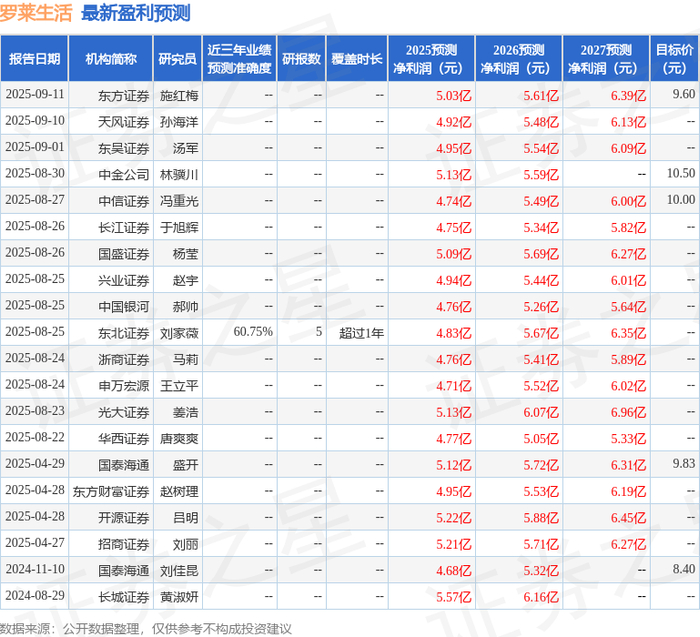Screen dimensions: 700x637
Task: Select institution 天风证券
Action: click(x=124, y=122)
